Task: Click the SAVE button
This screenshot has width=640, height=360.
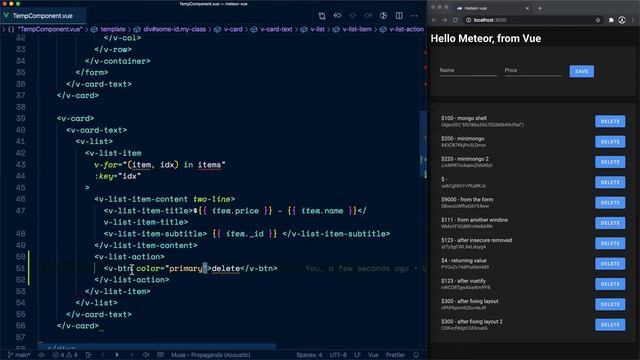Action: [x=582, y=71]
